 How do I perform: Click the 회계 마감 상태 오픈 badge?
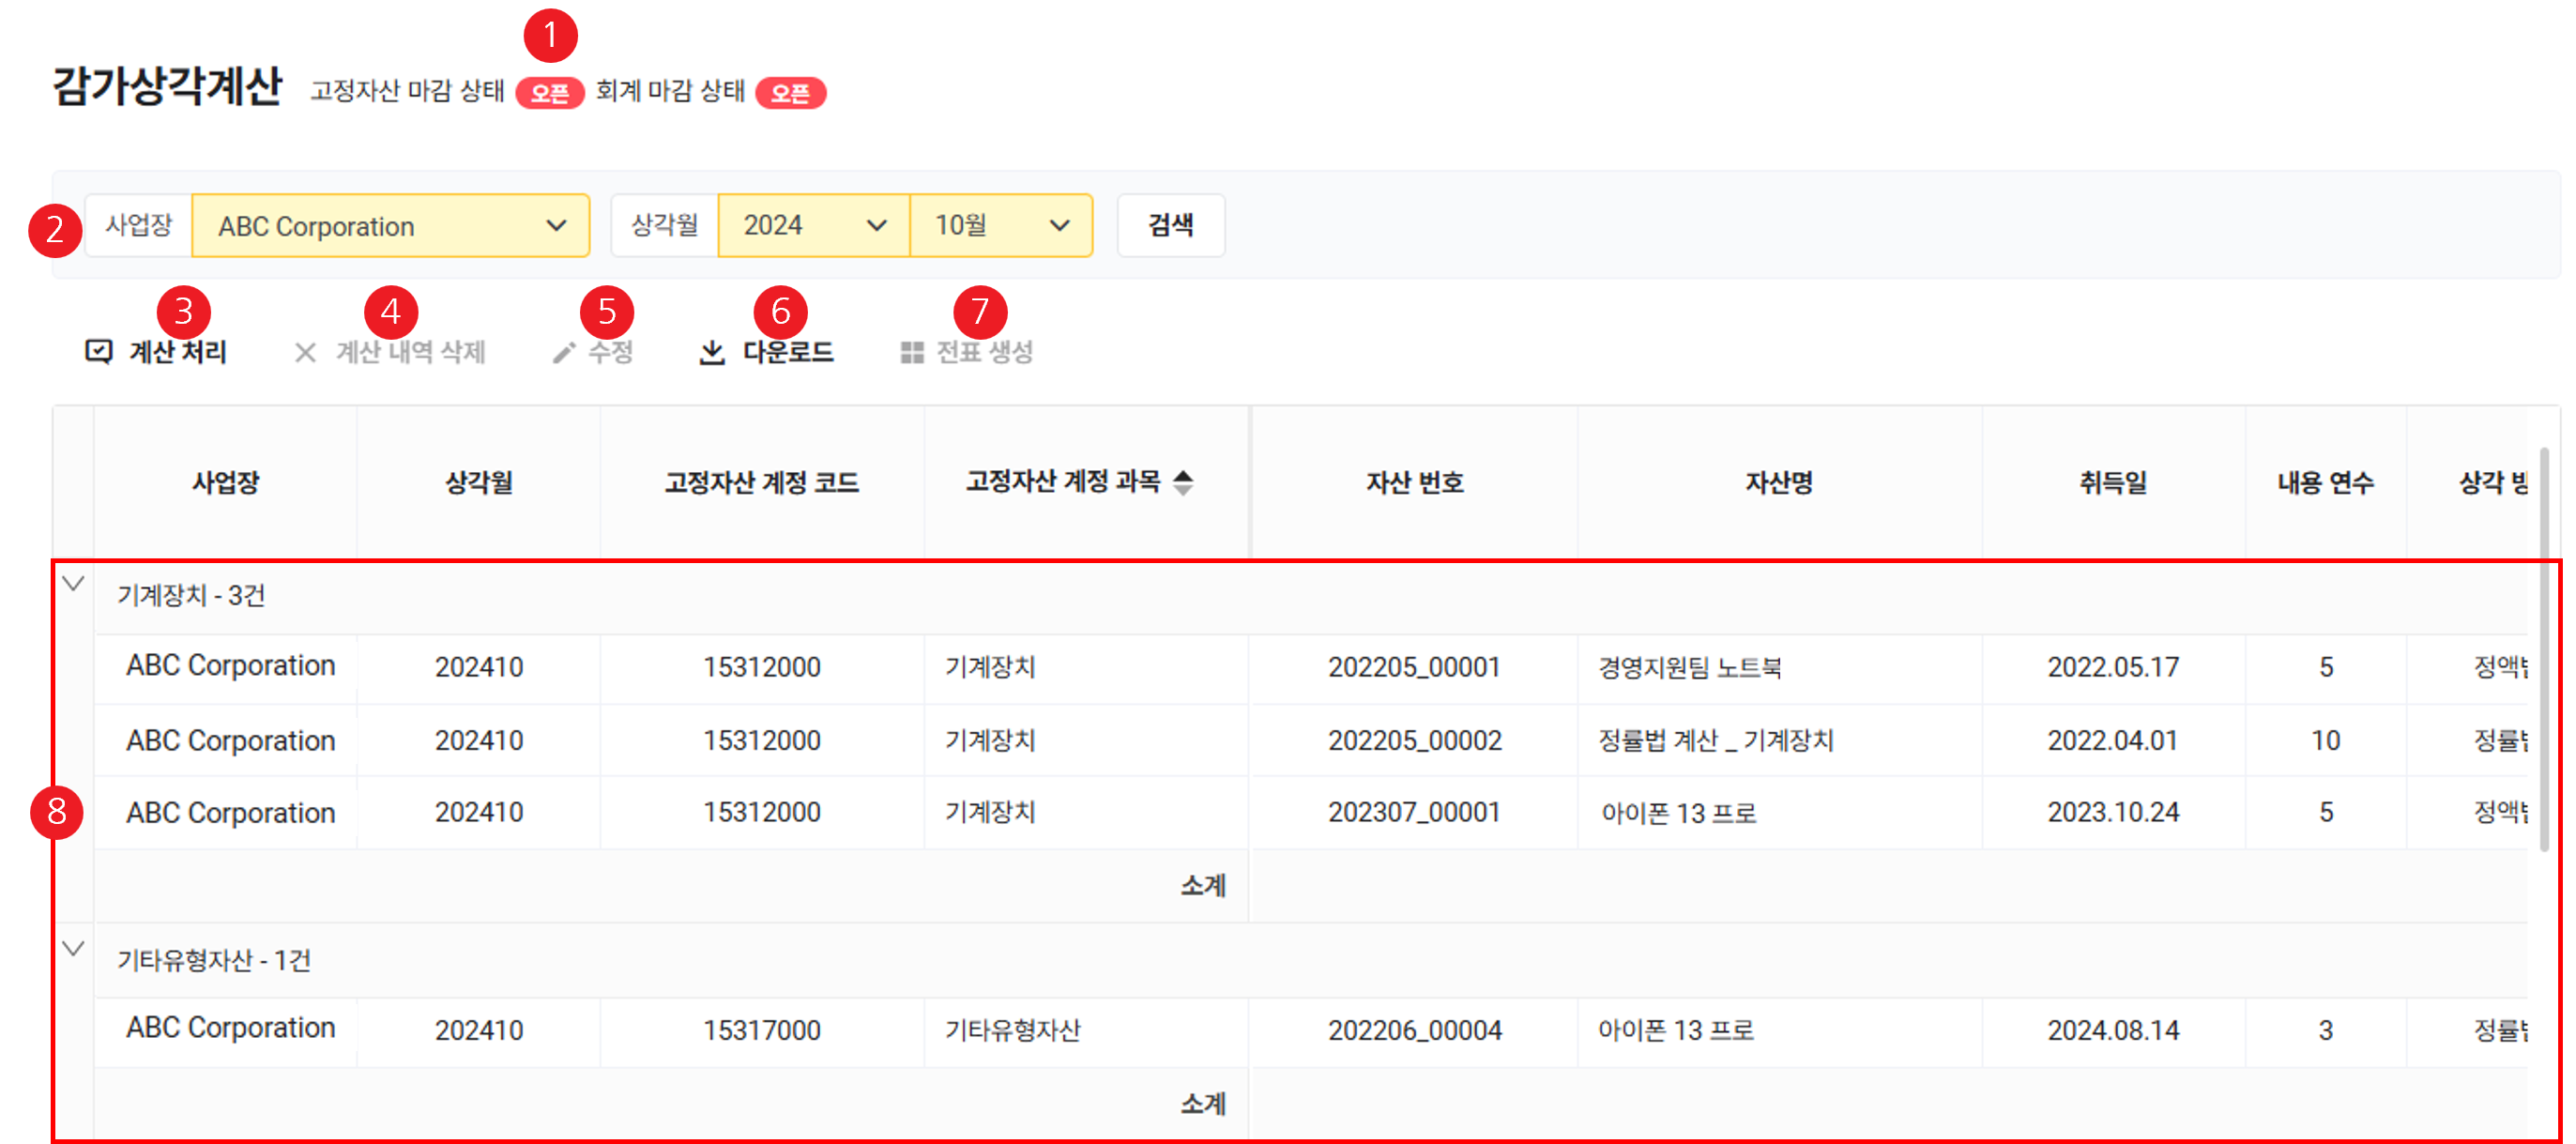tap(790, 93)
